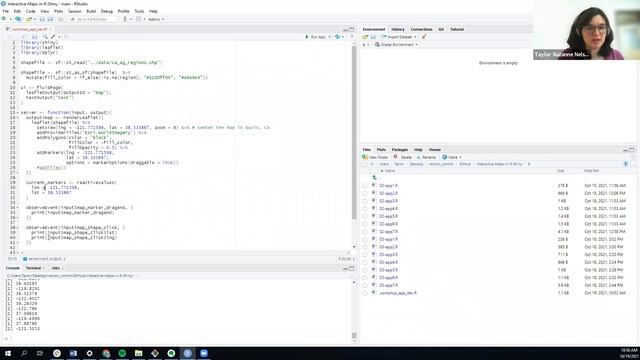Open the Addins dropdown
The image size is (640, 360).
tap(156, 19)
